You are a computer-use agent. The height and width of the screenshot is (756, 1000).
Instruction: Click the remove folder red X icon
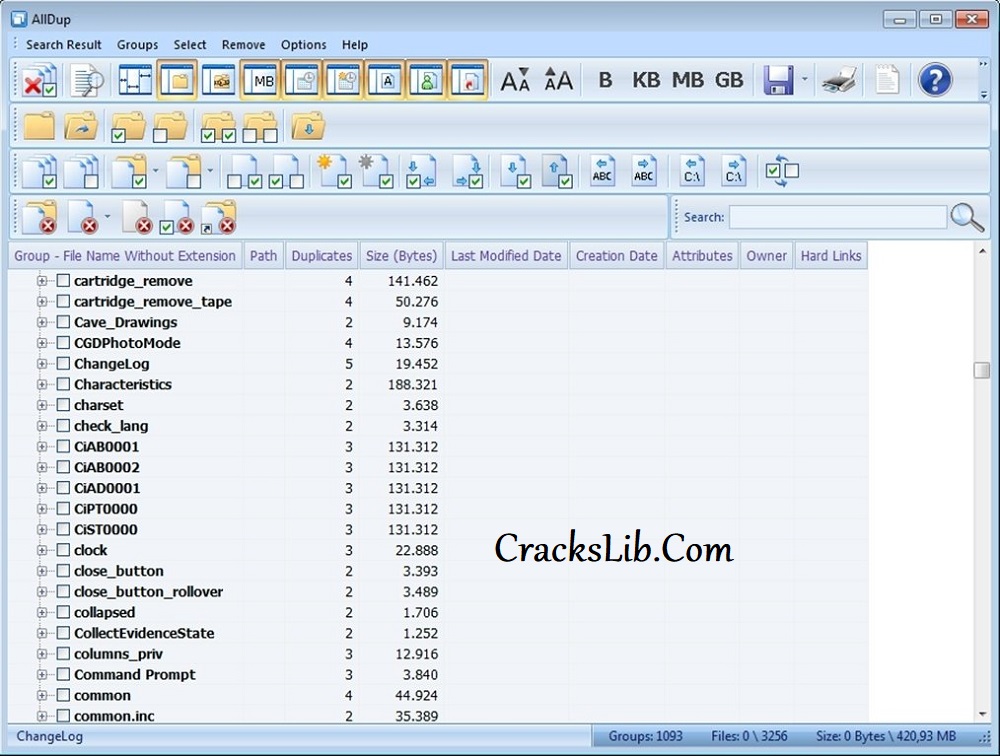point(40,218)
